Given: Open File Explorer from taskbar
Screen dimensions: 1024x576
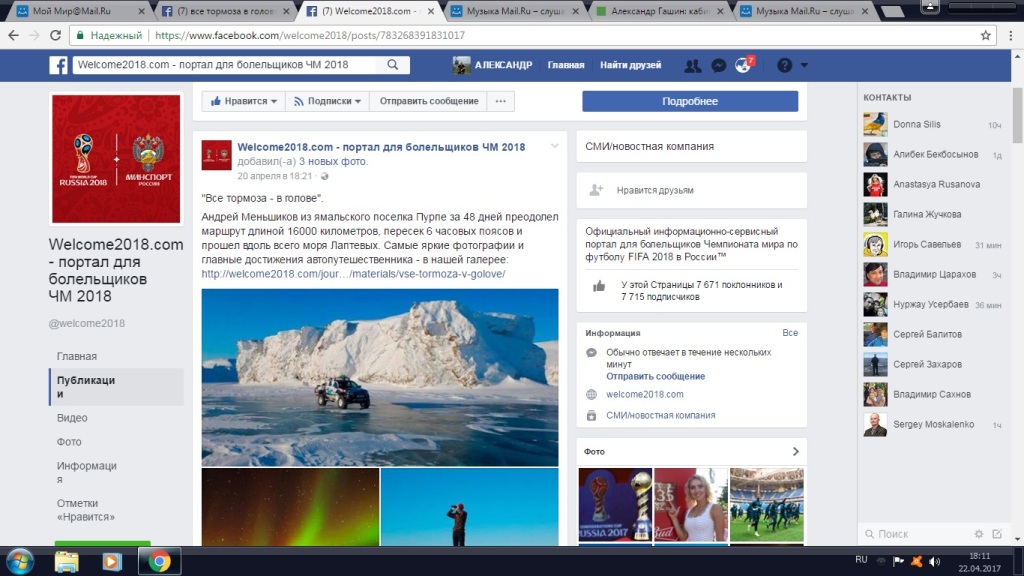Looking at the screenshot, I should tap(67, 561).
